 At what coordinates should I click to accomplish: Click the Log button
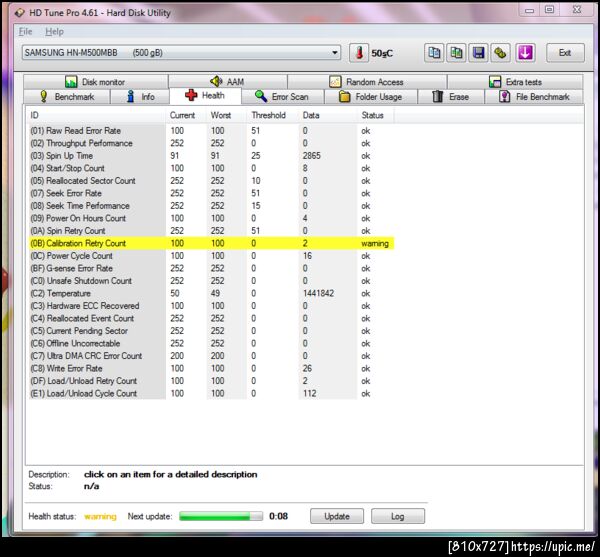click(x=398, y=516)
